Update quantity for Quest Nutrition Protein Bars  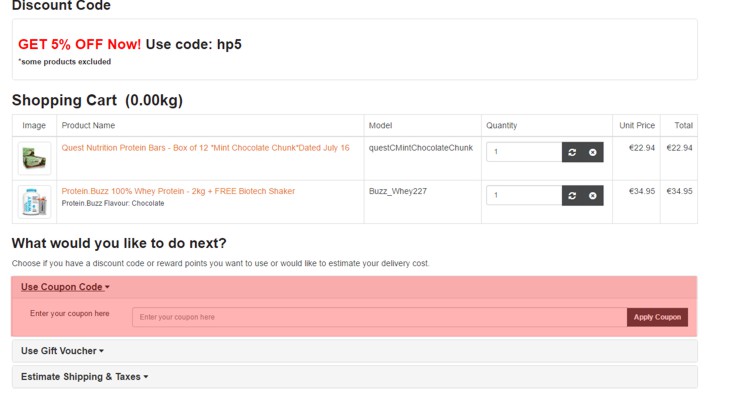pyautogui.click(x=572, y=152)
